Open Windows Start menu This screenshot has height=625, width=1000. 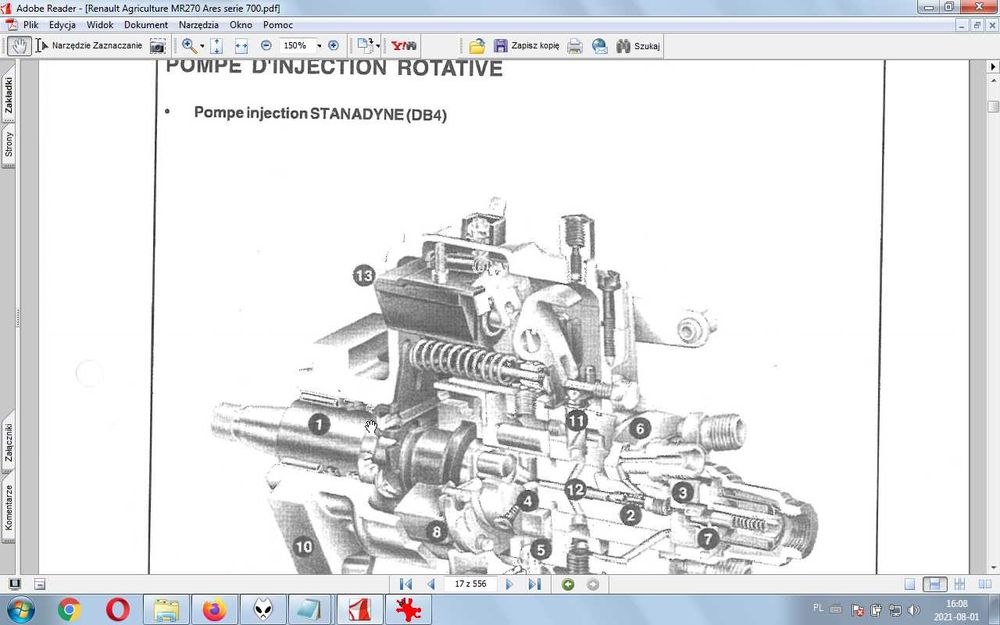[21, 610]
